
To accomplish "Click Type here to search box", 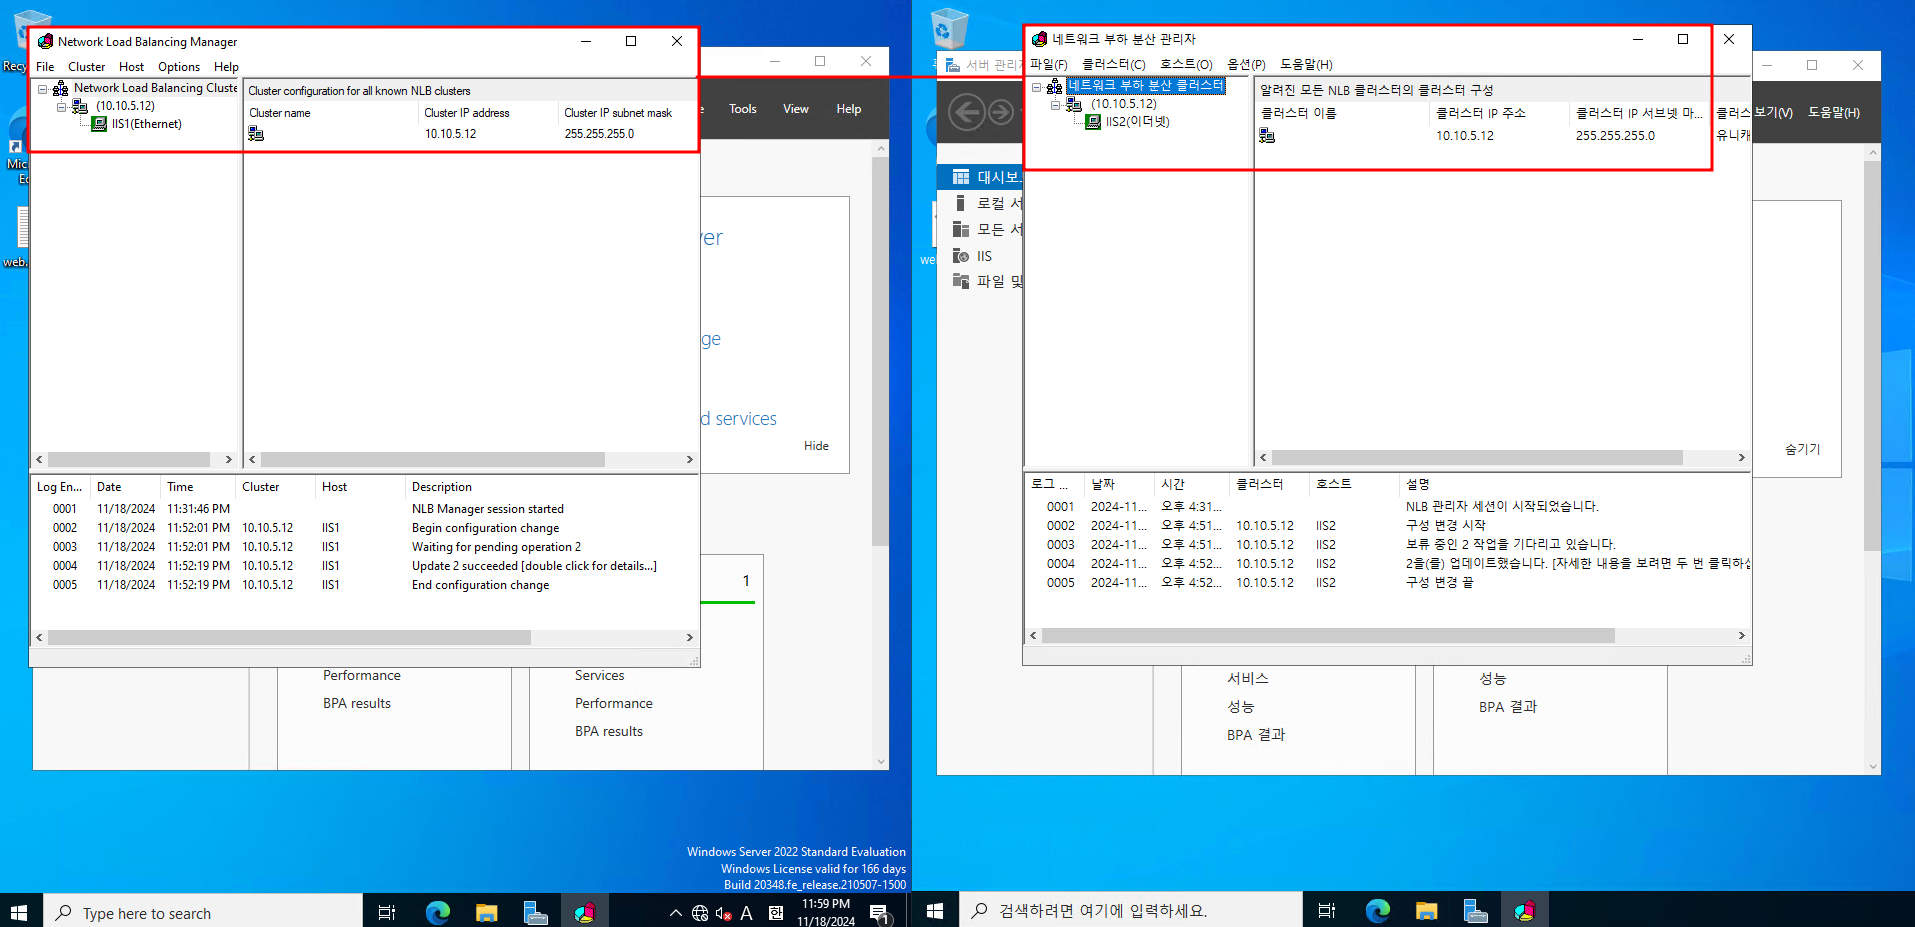I will [203, 913].
